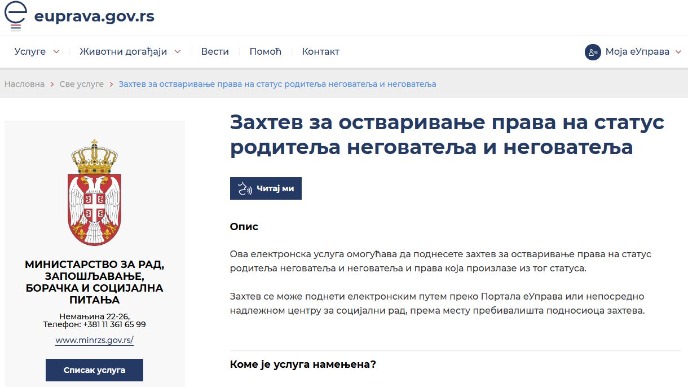Expand the Моја еУправа chevron arrow
The height and width of the screenshot is (387, 688).
point(678,52)
